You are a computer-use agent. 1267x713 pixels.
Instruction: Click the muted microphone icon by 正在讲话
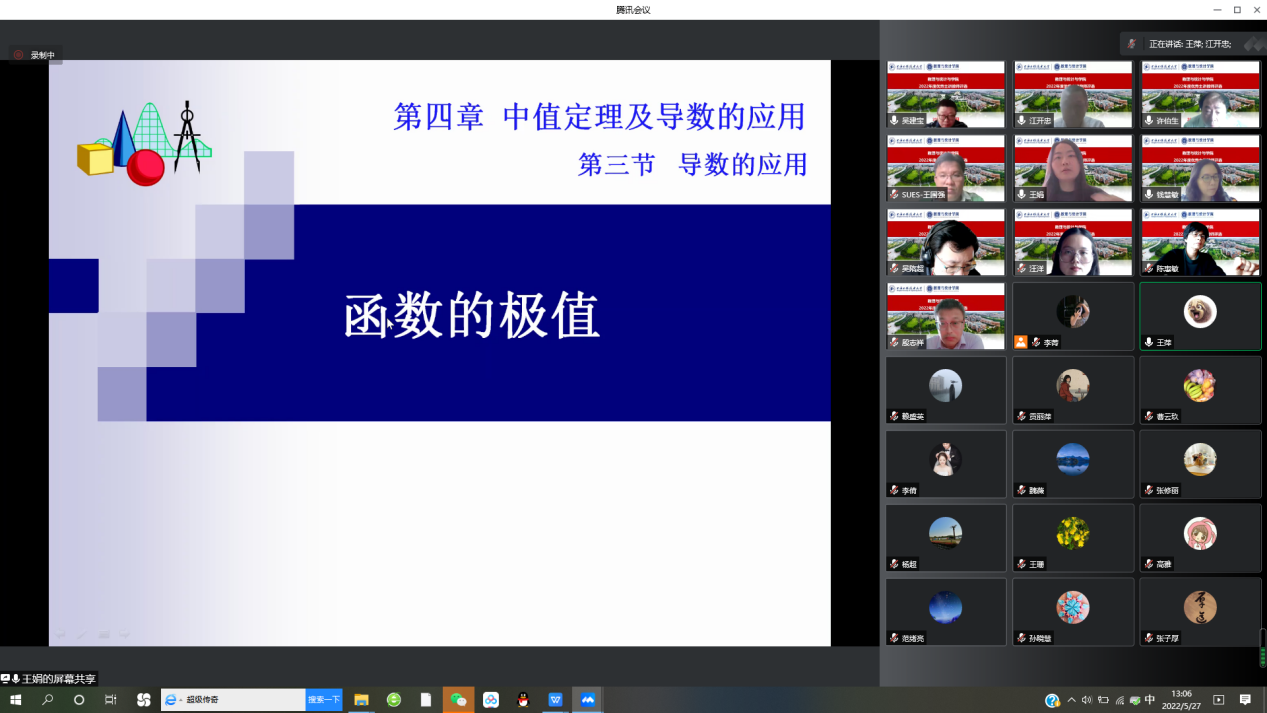pos(1132,44)
